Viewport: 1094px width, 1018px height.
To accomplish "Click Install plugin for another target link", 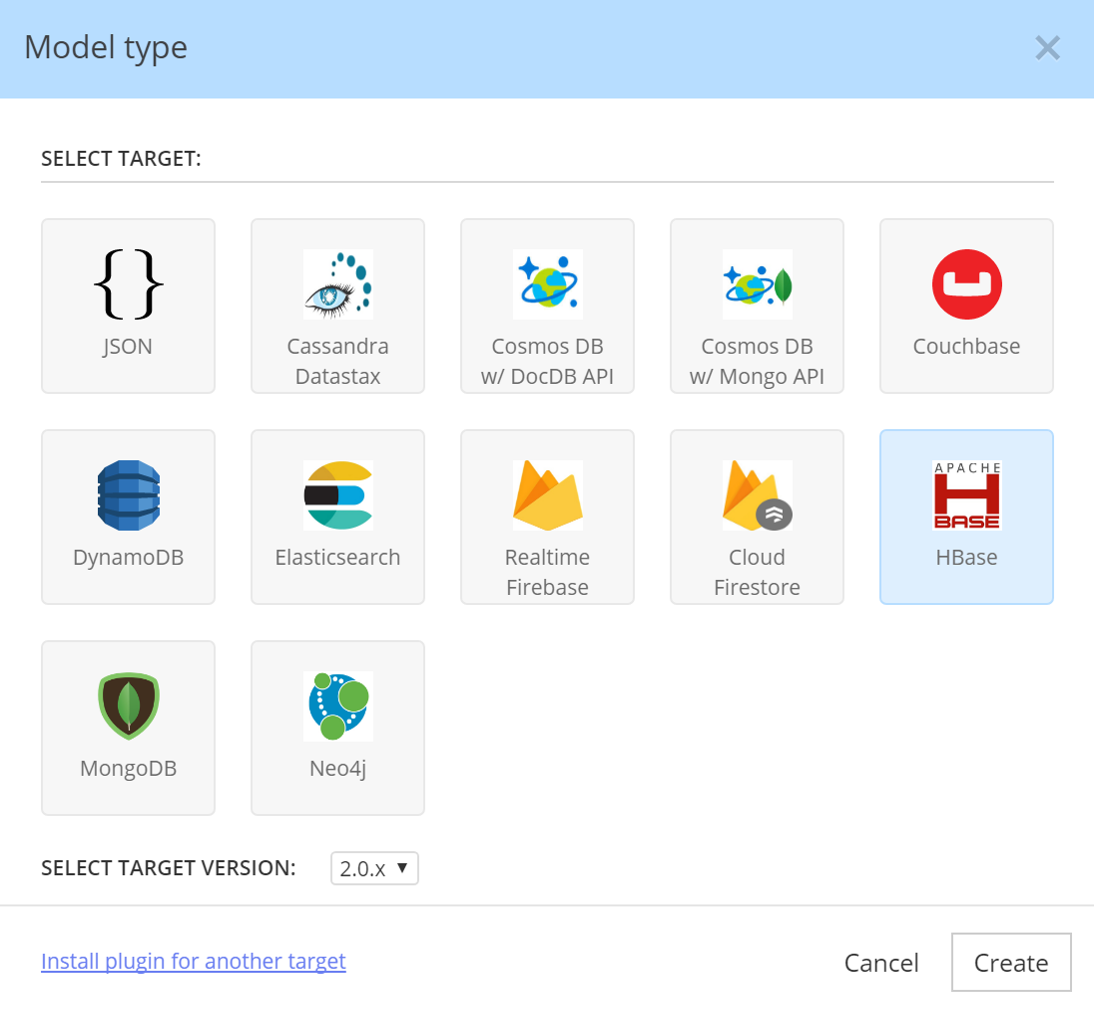I will tap(193, 962).
